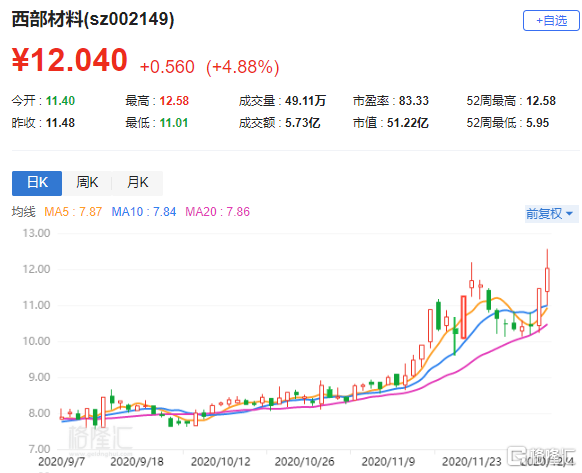This screenshot has width=582, height=473.
Task: Click the percent change (+4.88%)
Action: (243, 67)
